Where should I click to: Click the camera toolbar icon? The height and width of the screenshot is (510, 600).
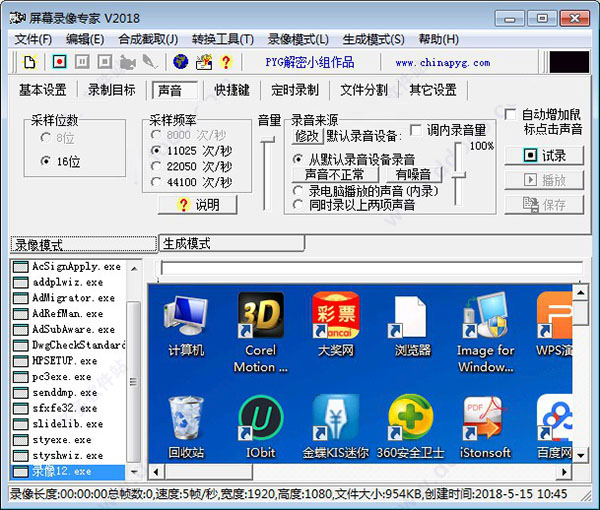coord(127,62)
